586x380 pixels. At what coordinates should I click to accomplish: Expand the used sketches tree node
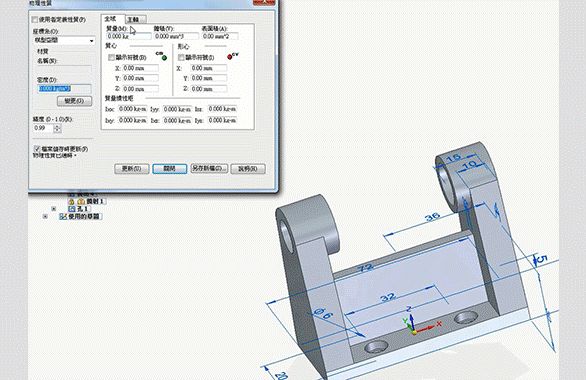(45, 216)
